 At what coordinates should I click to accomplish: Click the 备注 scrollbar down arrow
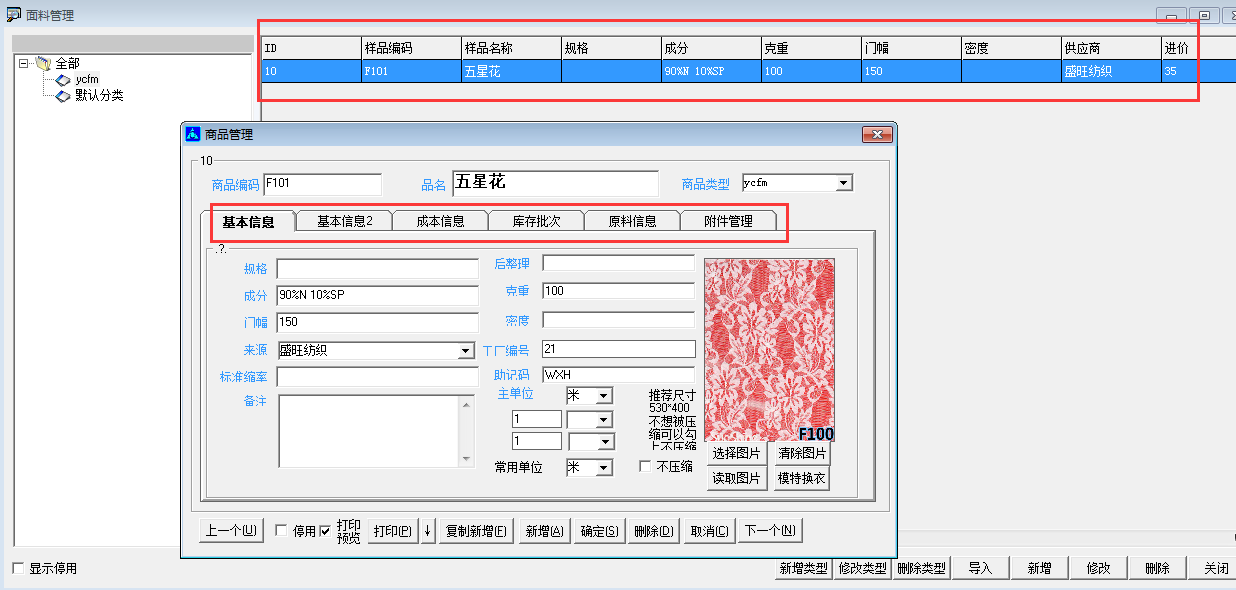tap(466, 459)
